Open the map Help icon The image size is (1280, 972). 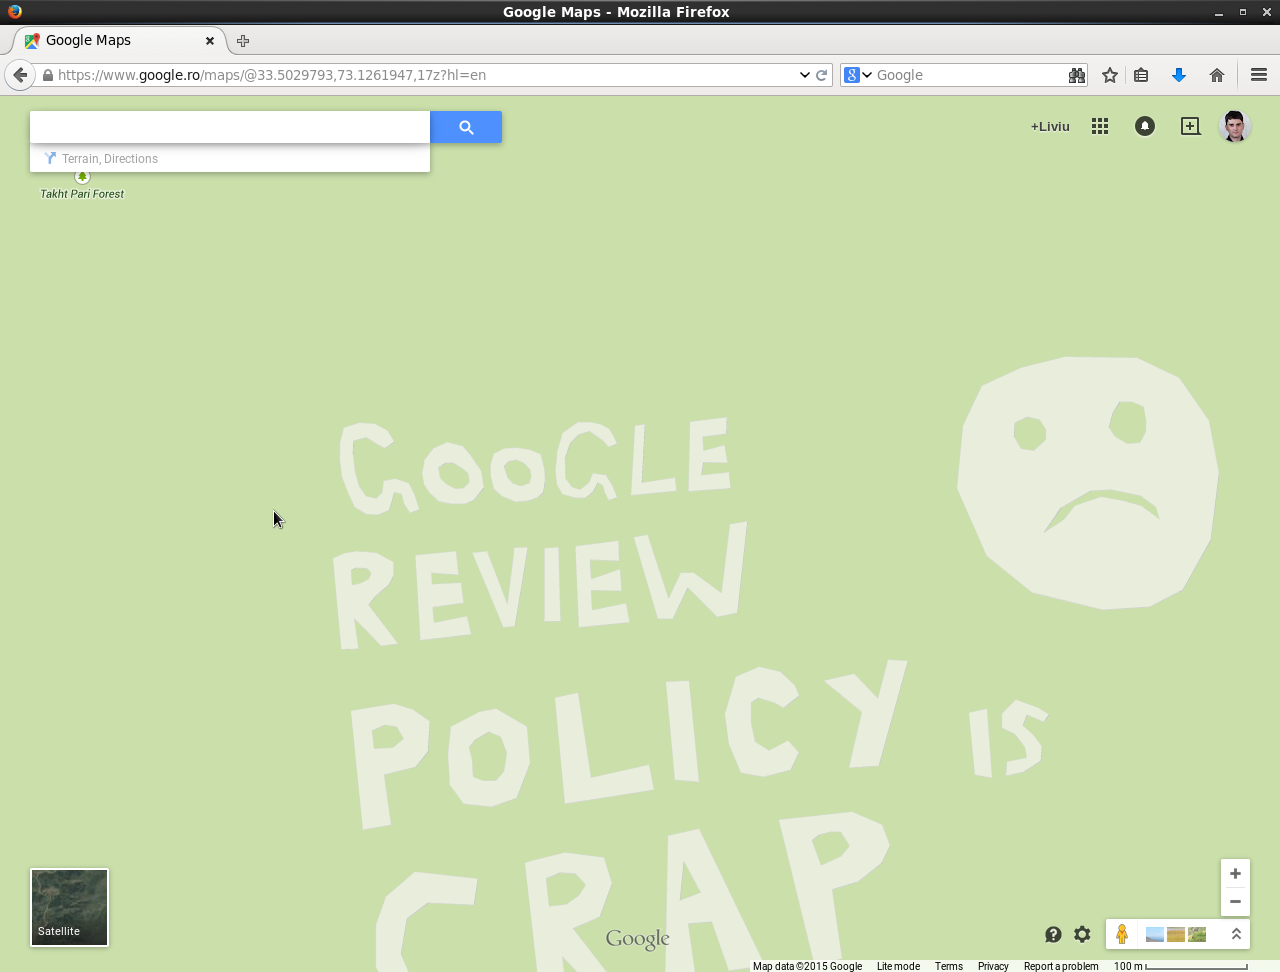(x=1053, y=934)
